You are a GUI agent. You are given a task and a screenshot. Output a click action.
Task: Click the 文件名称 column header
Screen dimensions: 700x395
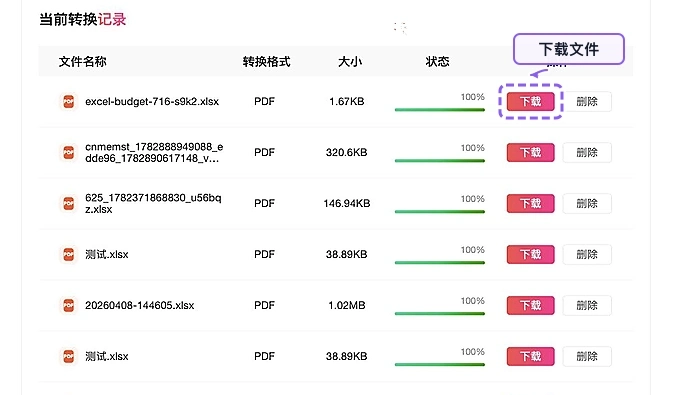coord(83,61)
